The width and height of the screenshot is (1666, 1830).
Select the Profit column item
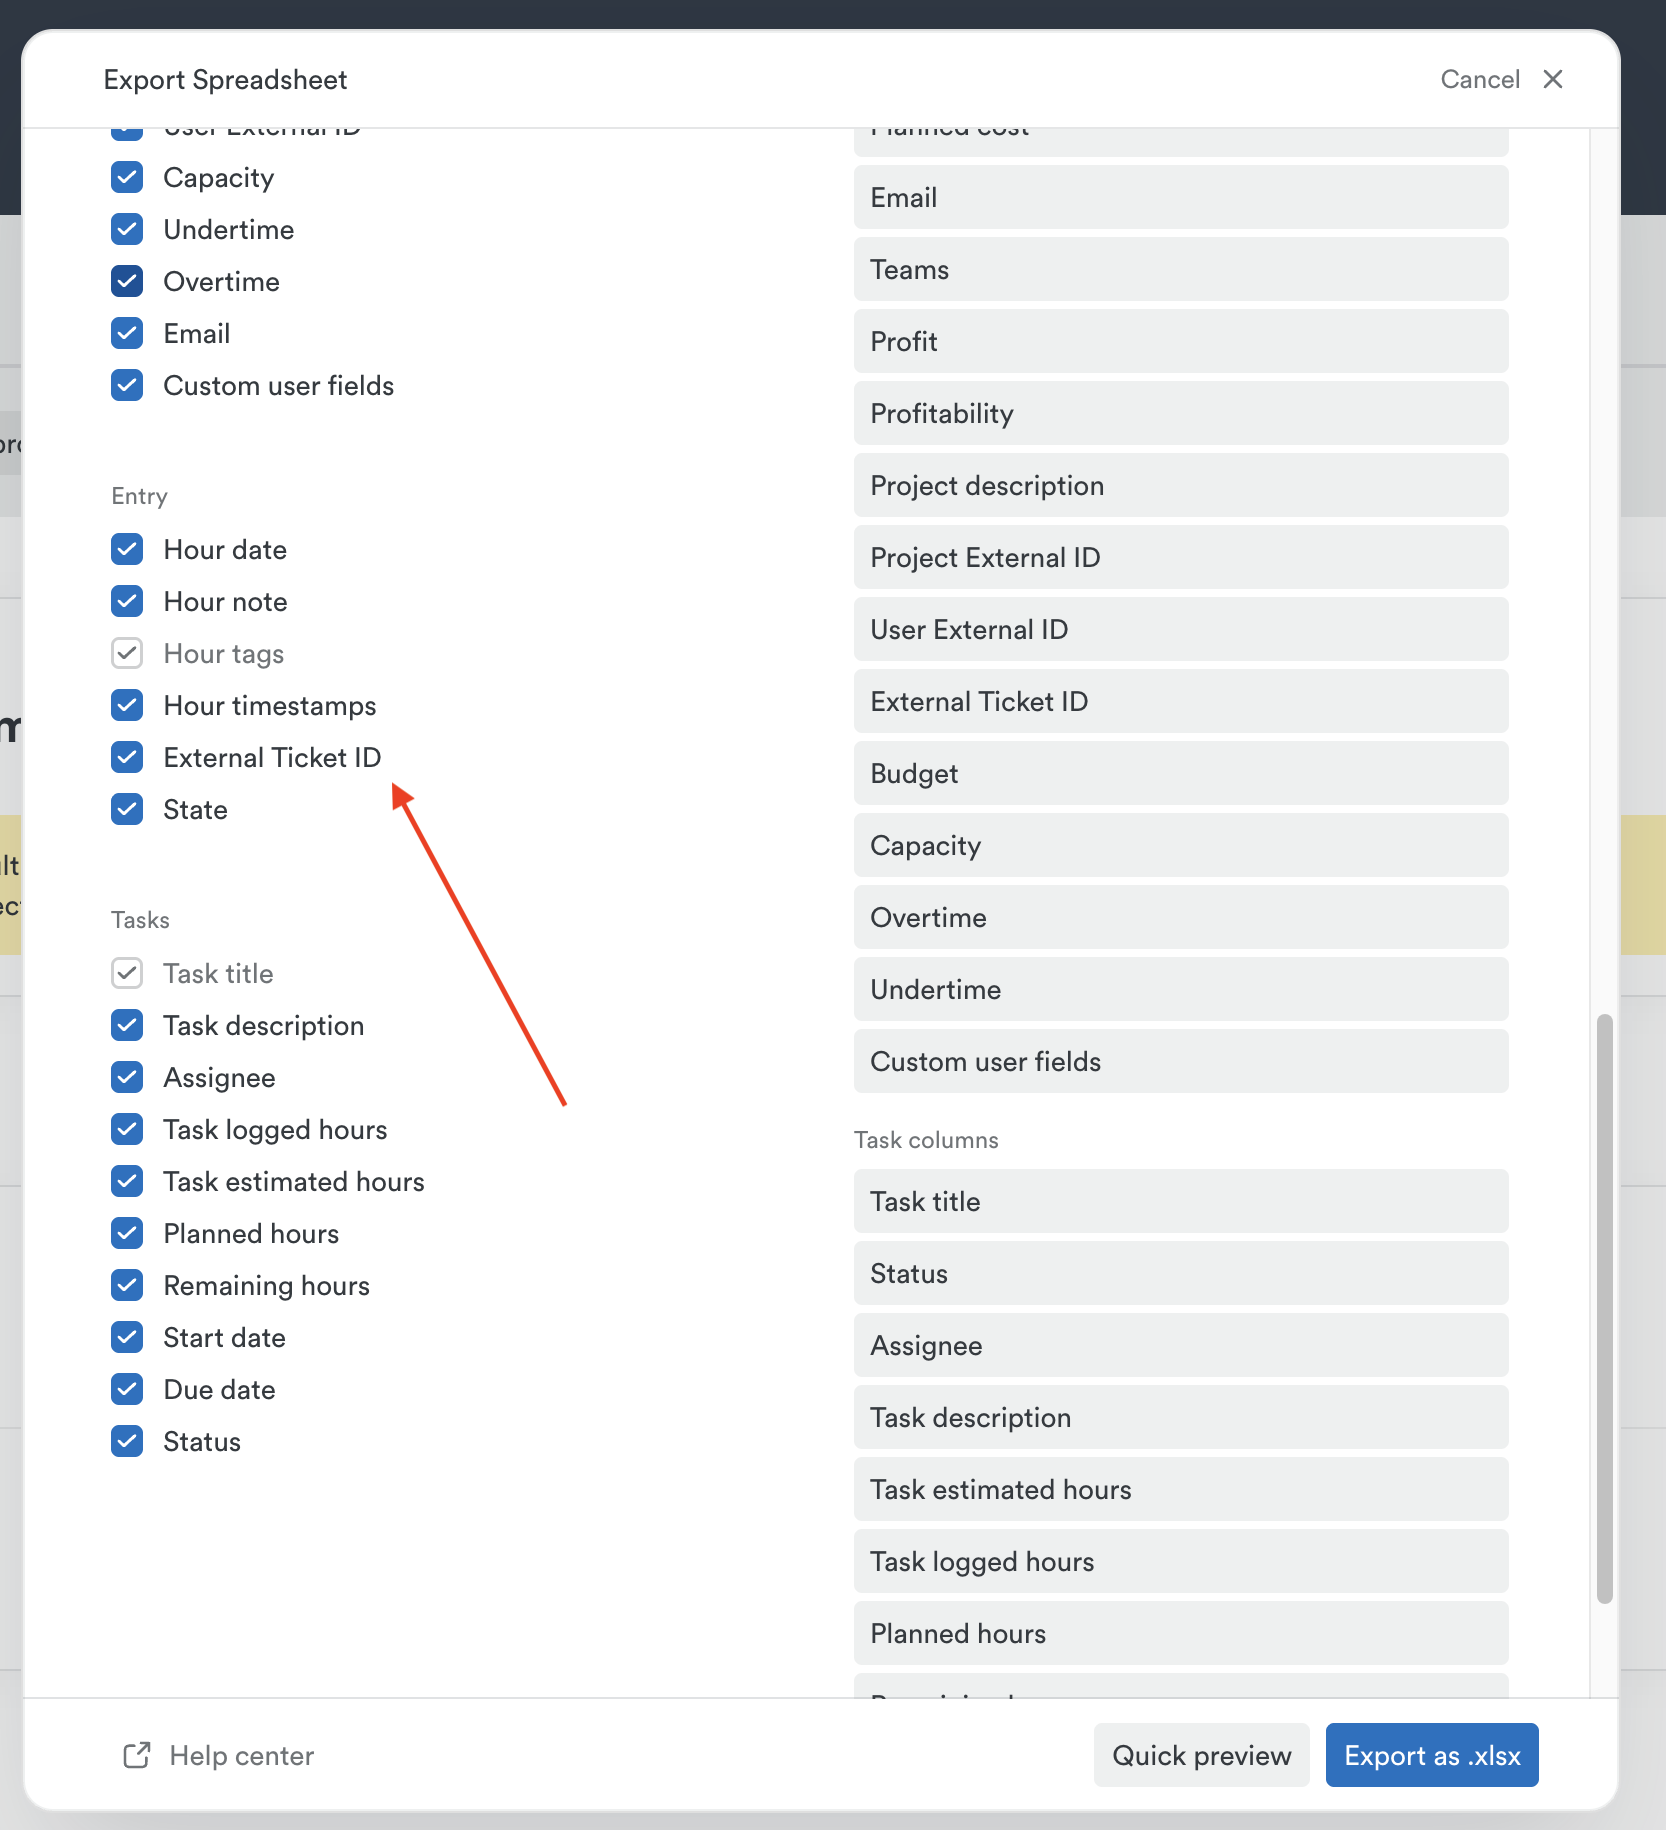pyautogui.click(x=1180, y=341)
